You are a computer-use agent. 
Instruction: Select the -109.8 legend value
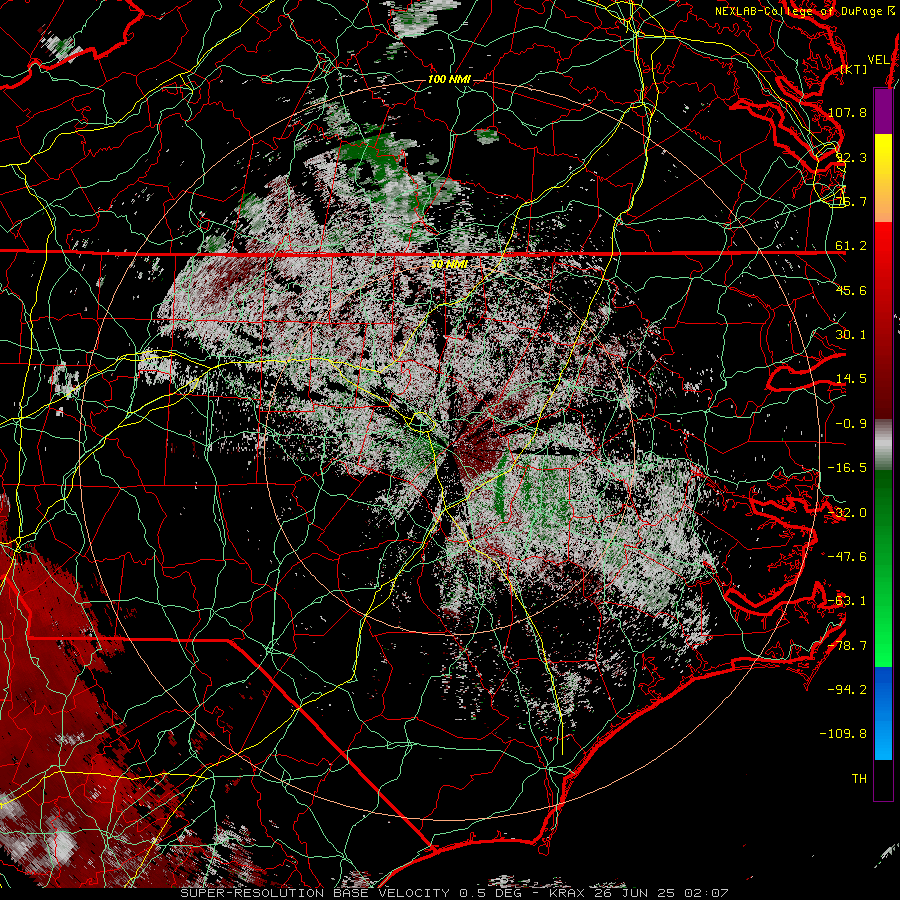point(844,734)
